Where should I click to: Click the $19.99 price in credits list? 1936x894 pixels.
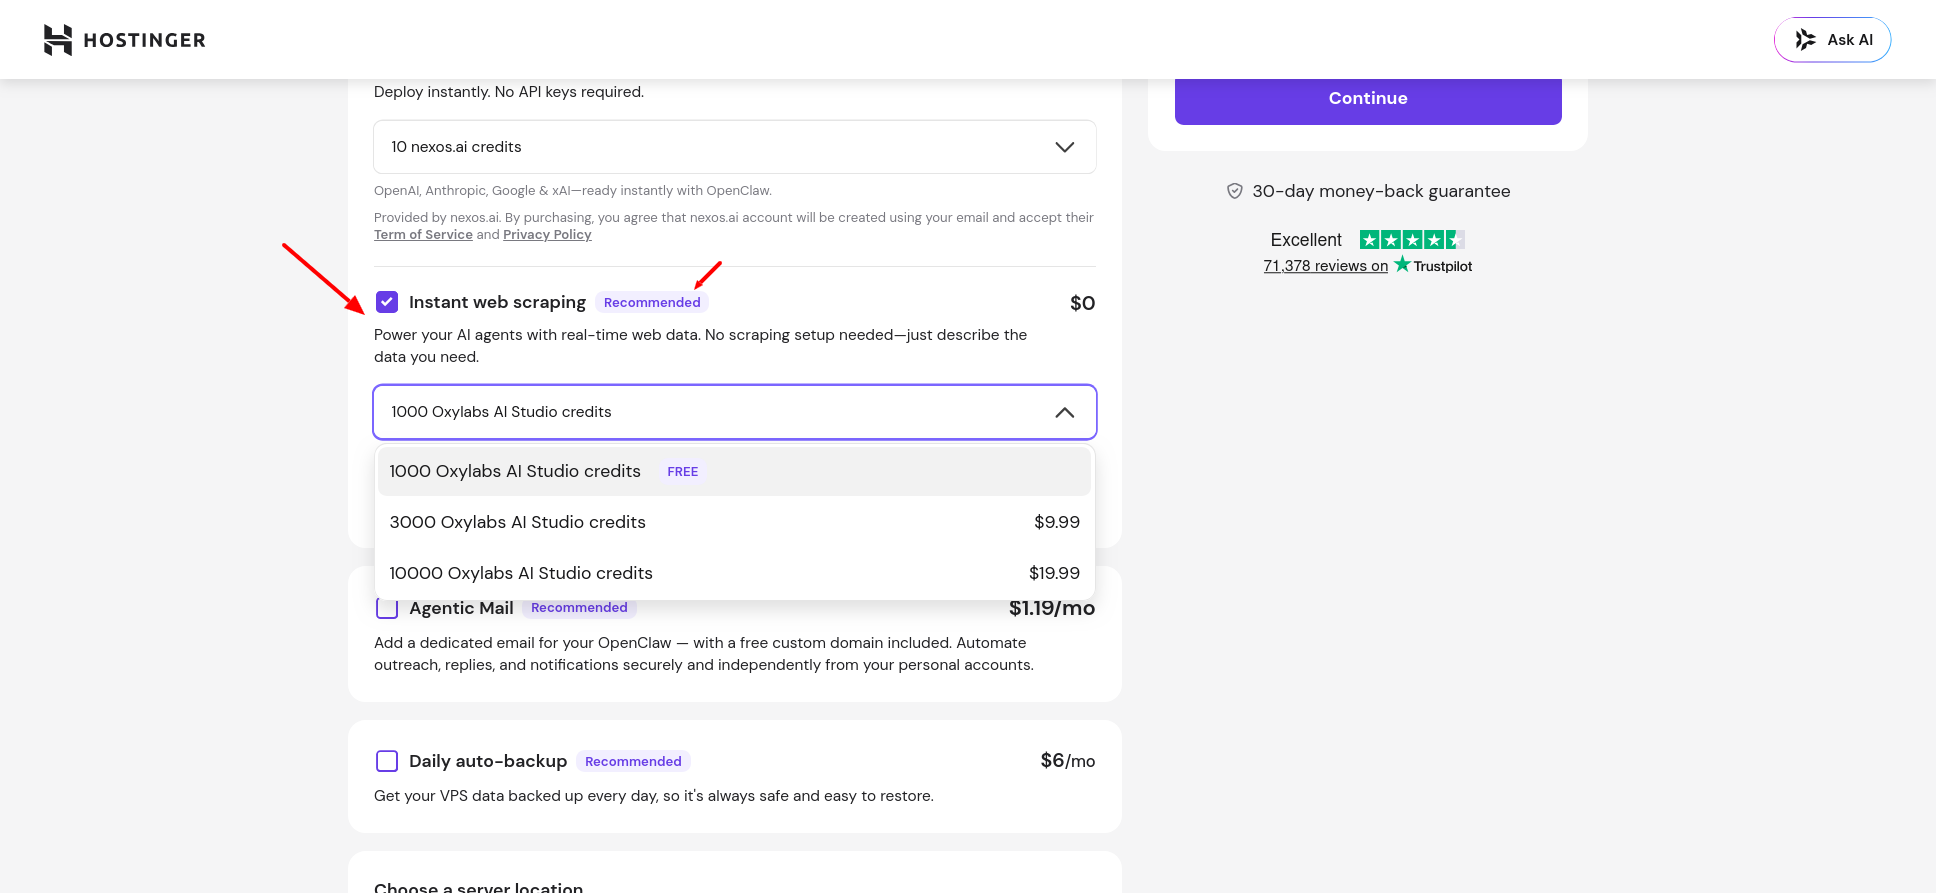(1054, 573)
